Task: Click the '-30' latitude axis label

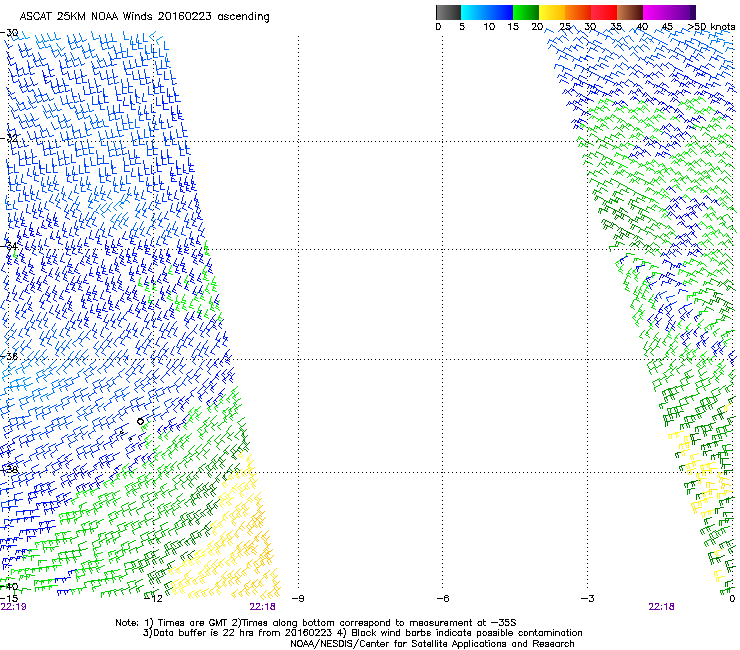Action: pyautogui.click(x=9, y=33)
